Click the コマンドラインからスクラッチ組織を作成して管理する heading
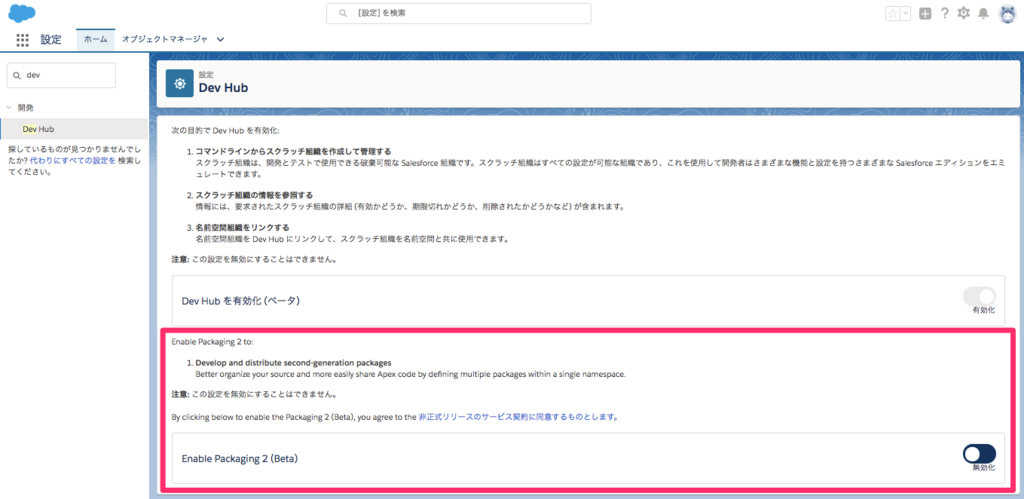1024x499 pixels. 293,152
